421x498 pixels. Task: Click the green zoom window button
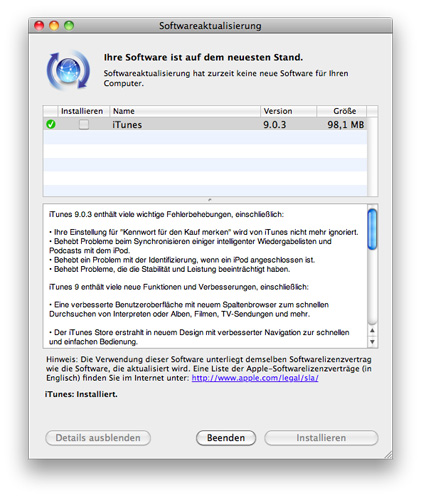[x=69, y=26]
